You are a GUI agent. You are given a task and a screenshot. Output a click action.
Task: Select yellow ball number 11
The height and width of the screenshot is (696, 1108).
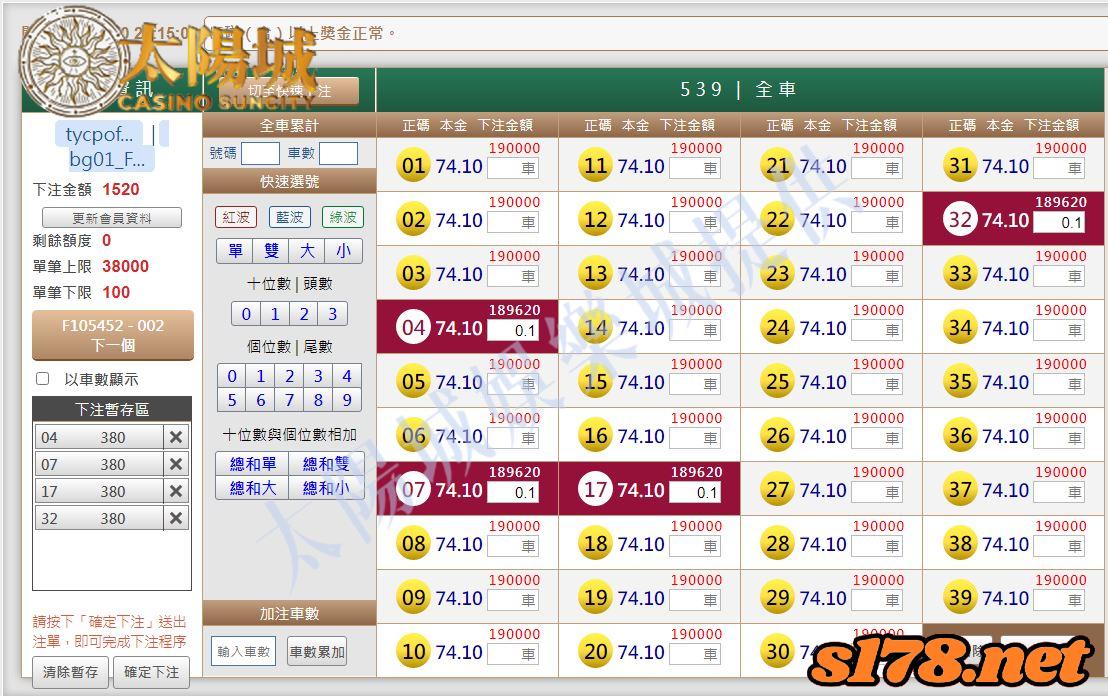596,165
